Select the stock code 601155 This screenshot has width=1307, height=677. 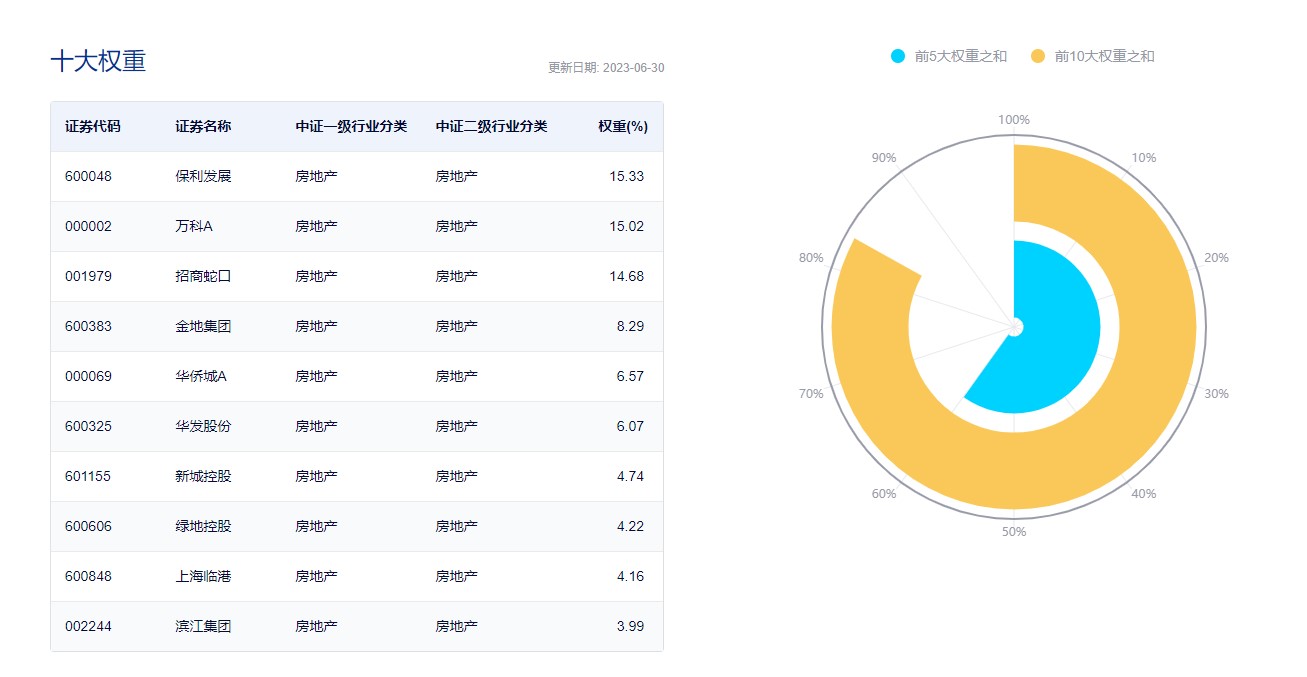(x=88, y=476)
